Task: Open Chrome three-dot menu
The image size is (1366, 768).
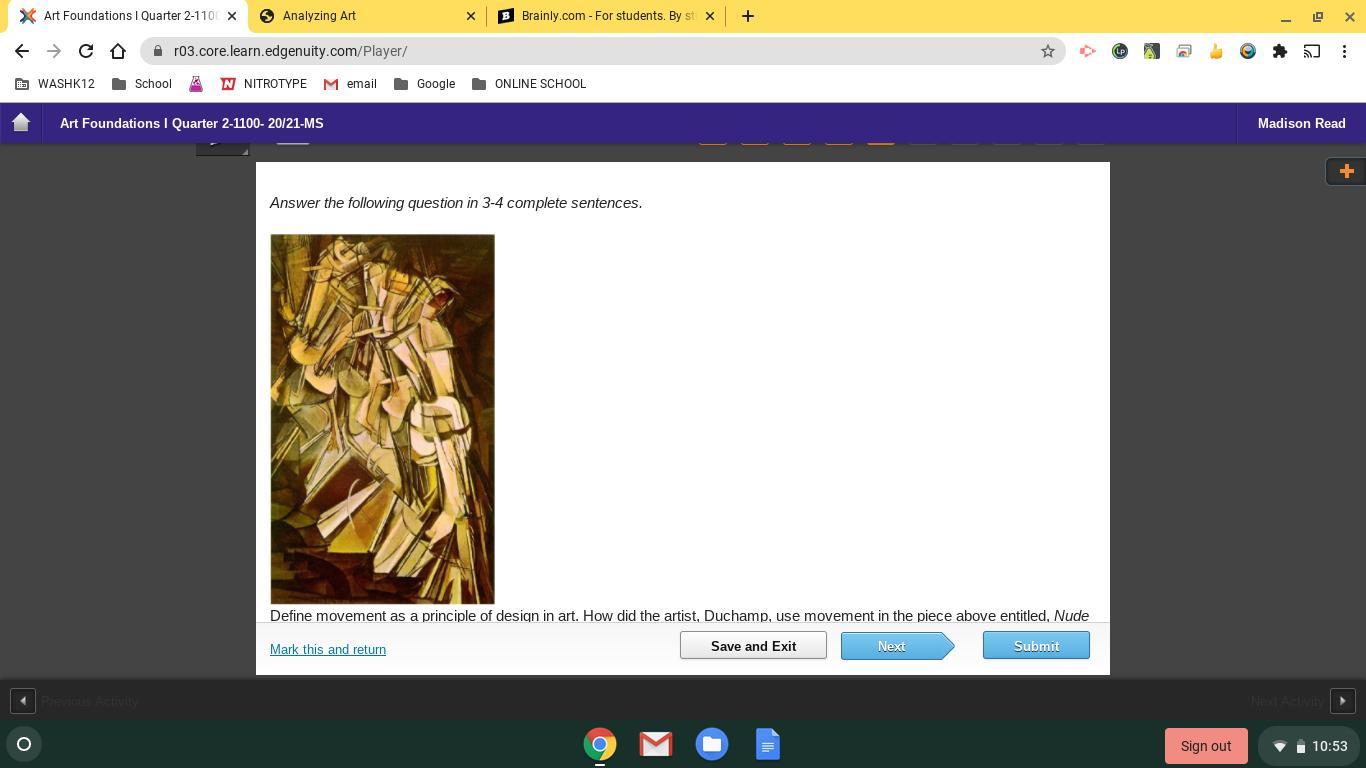Action: point(1344,51)
